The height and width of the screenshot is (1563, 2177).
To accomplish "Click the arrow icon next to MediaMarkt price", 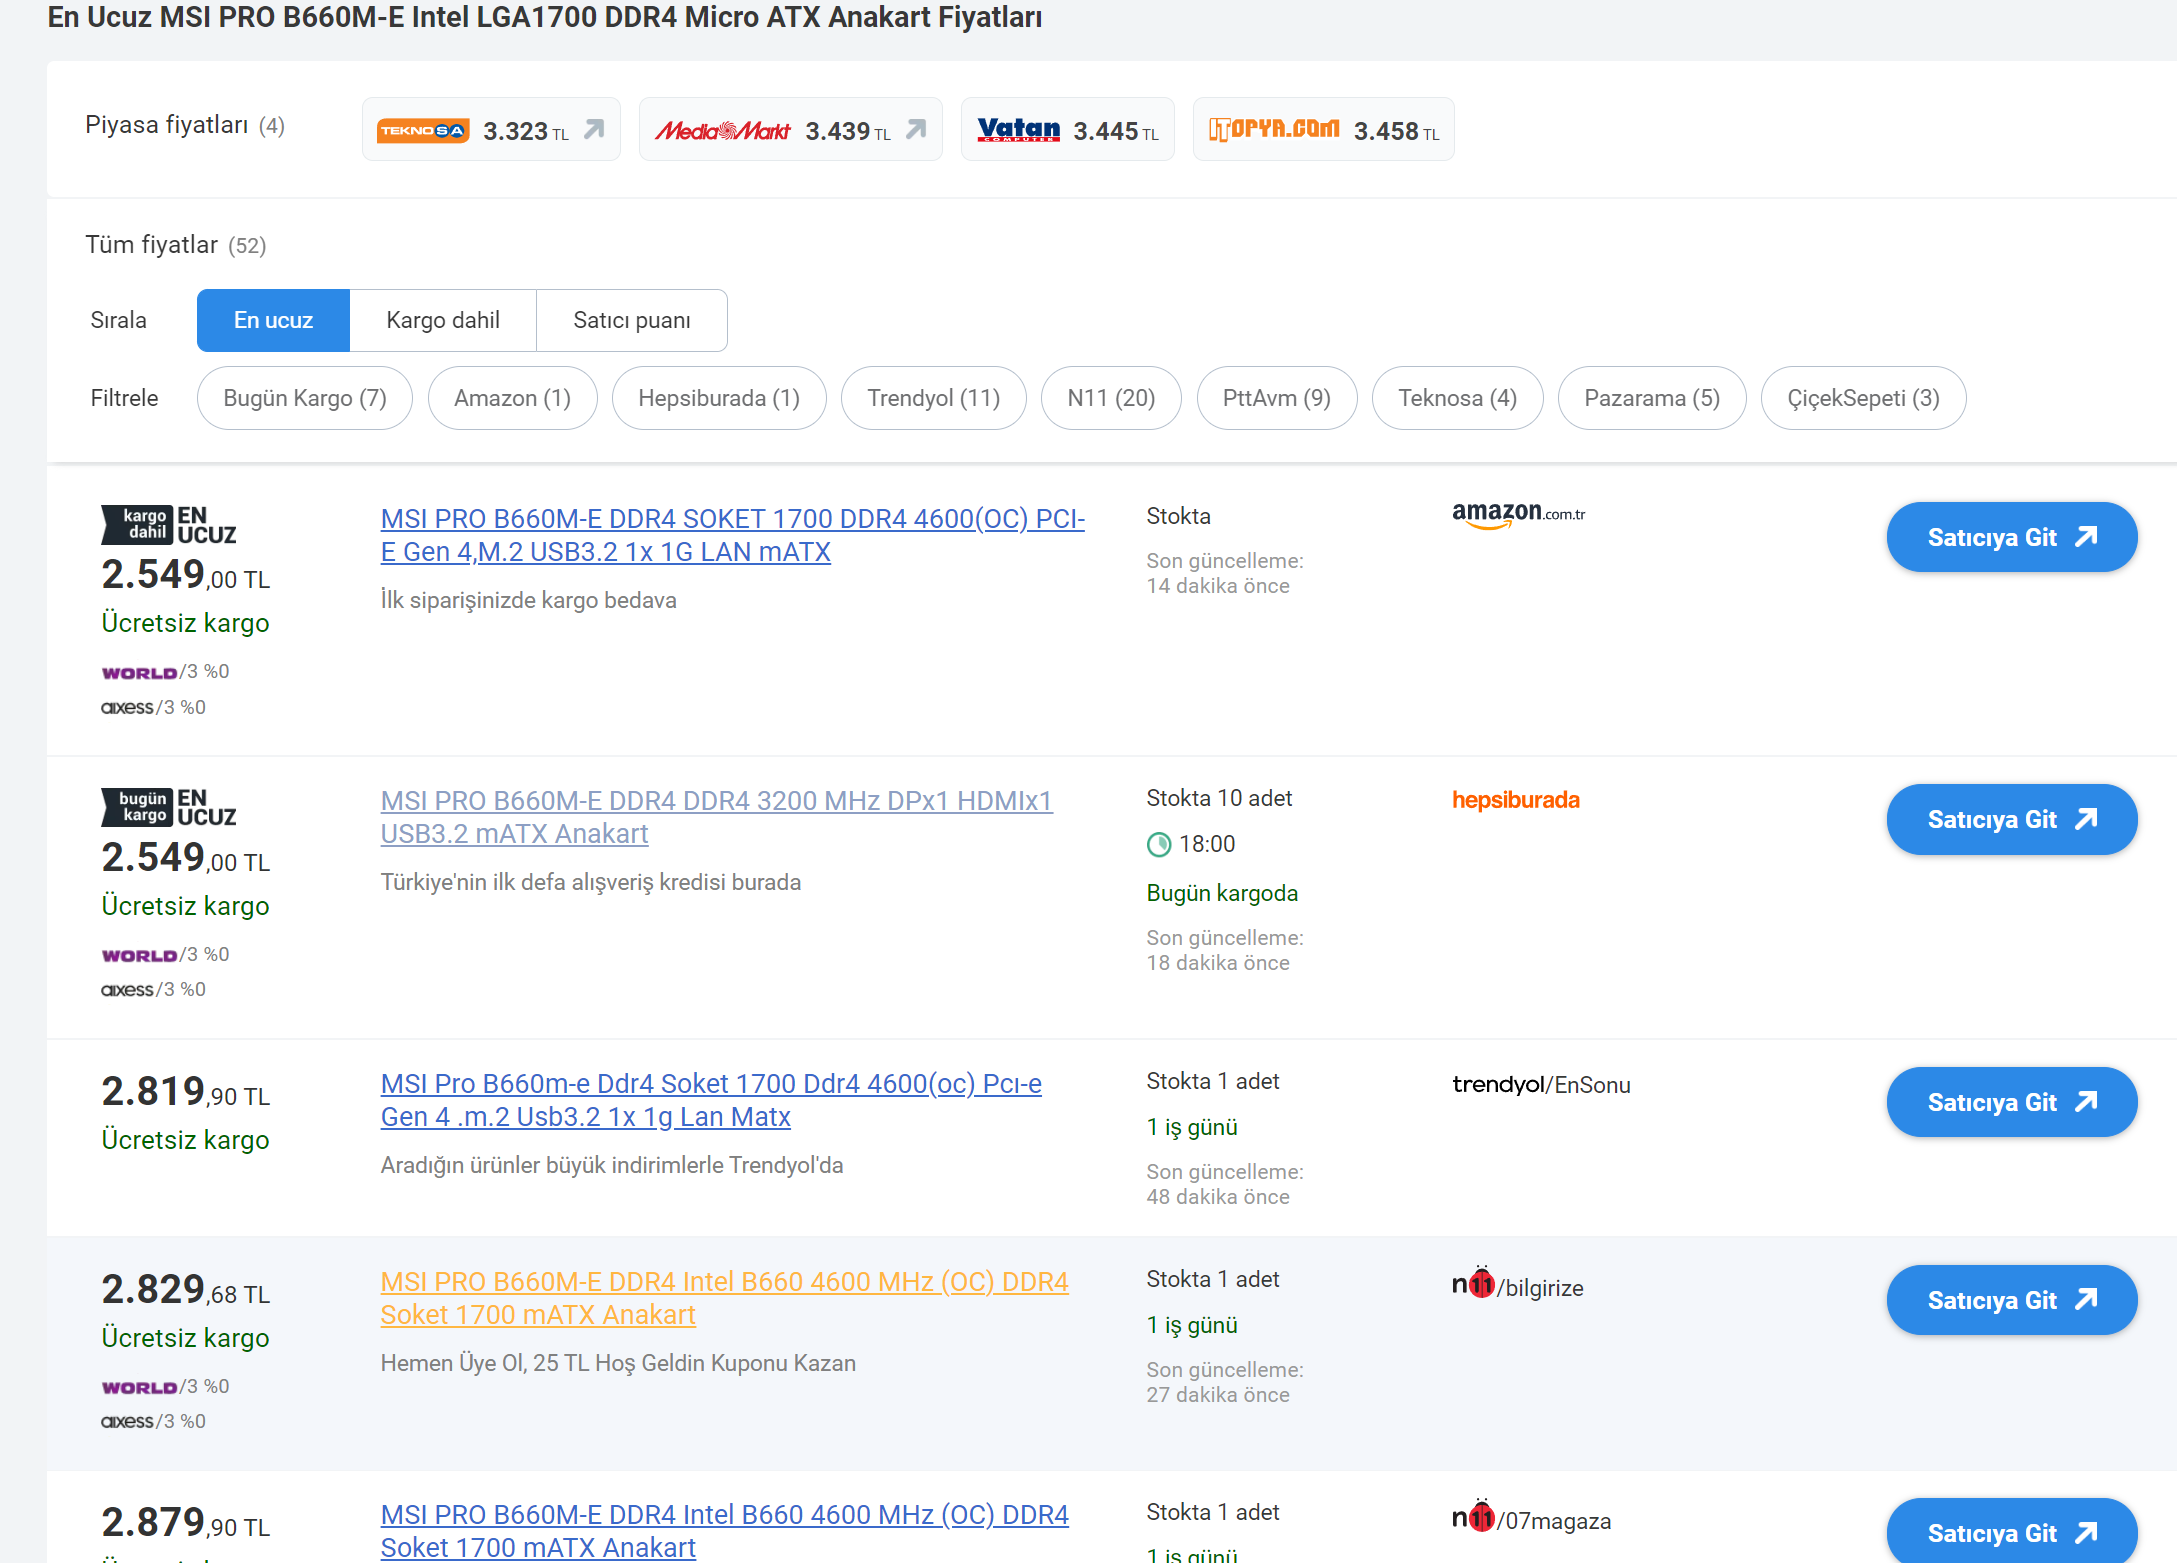I will (916, 129).
